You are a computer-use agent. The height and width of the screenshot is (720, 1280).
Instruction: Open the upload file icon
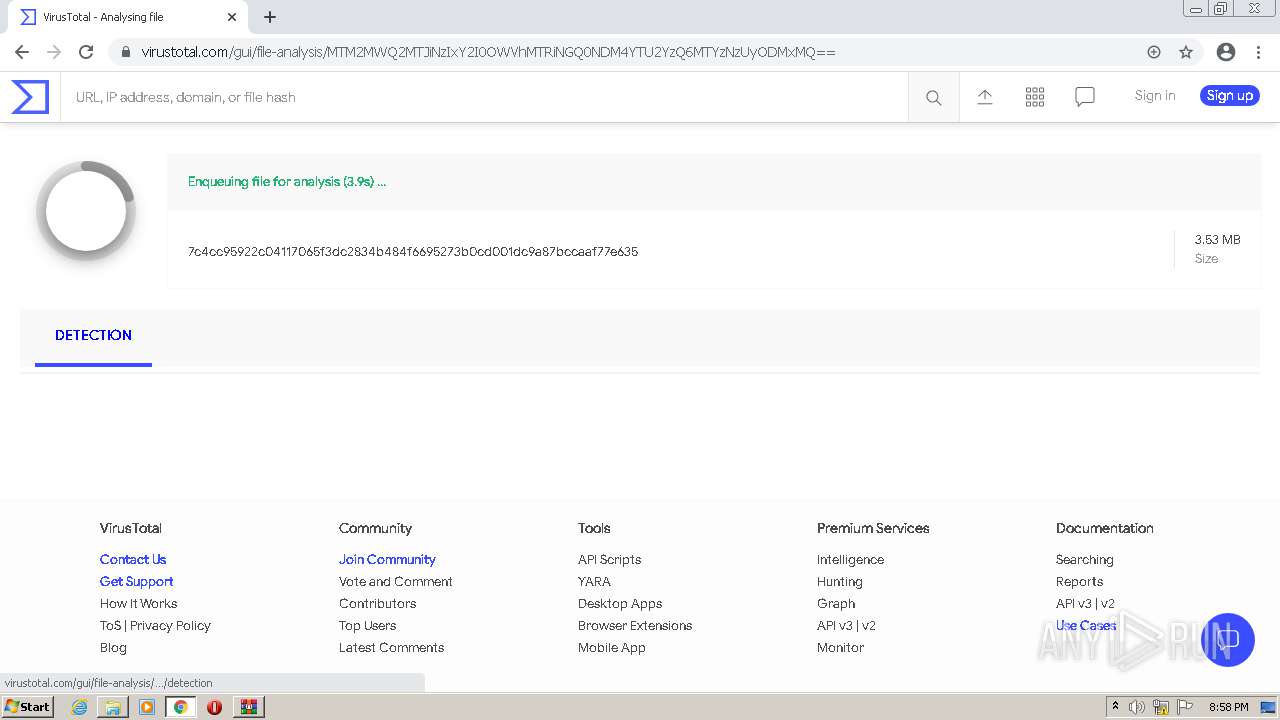985,97
